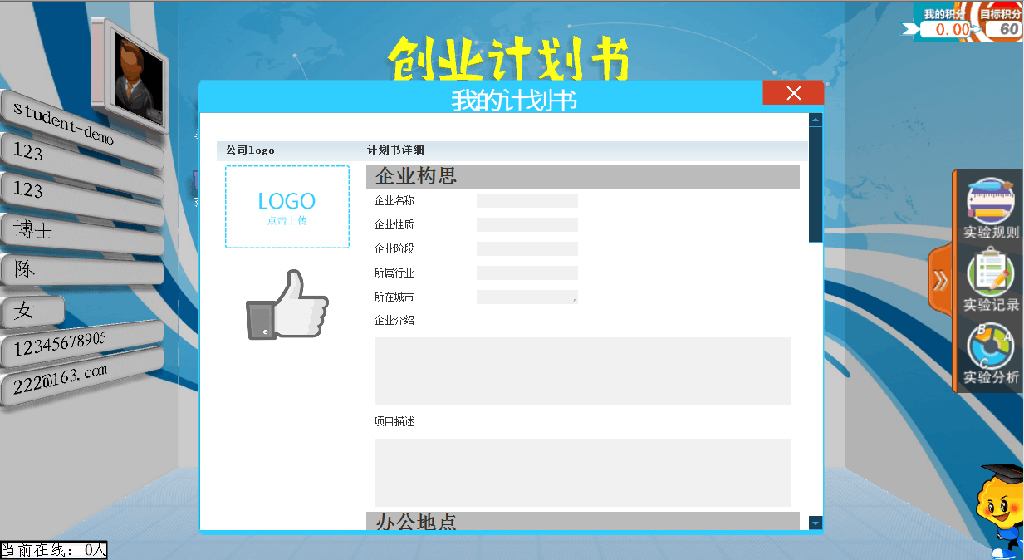Click inside the 项目描述 text area
Screen dimensions: 1024x560
coord(582,472)
